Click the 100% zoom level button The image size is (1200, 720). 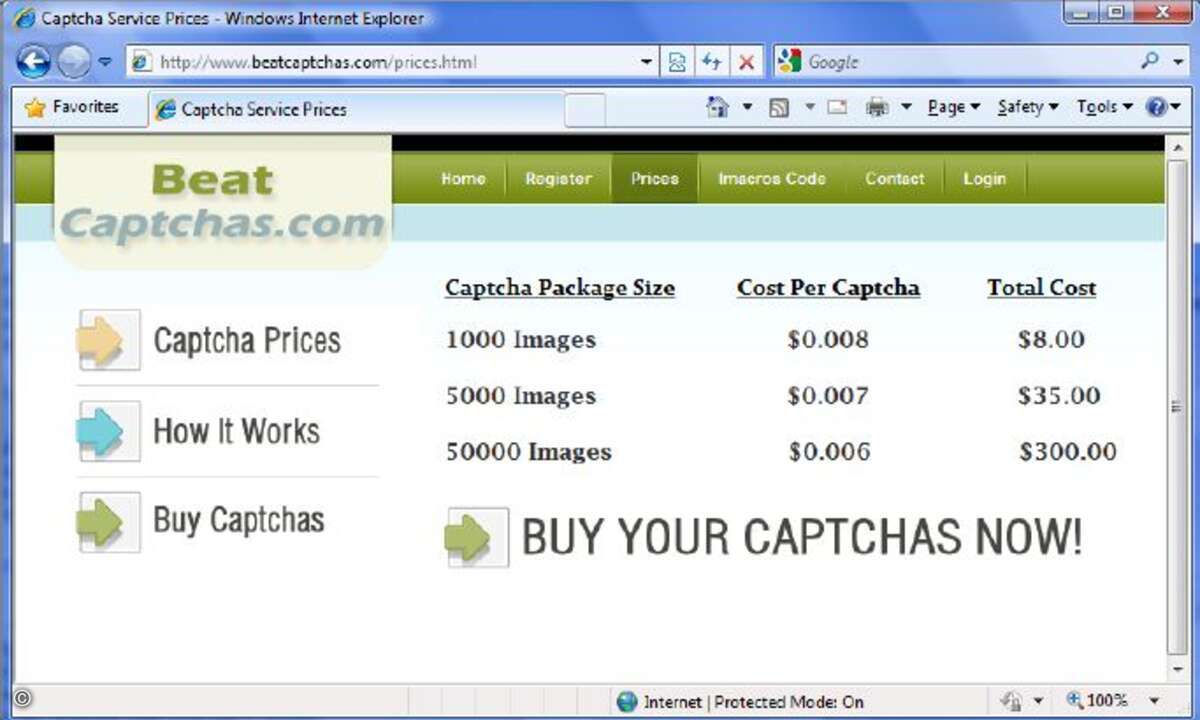(x=1097, y=701)
